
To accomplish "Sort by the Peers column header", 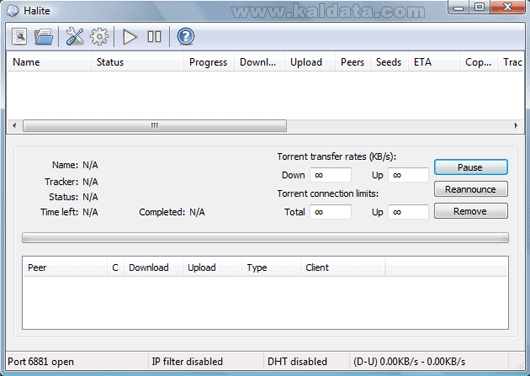I will pos(353,62).
